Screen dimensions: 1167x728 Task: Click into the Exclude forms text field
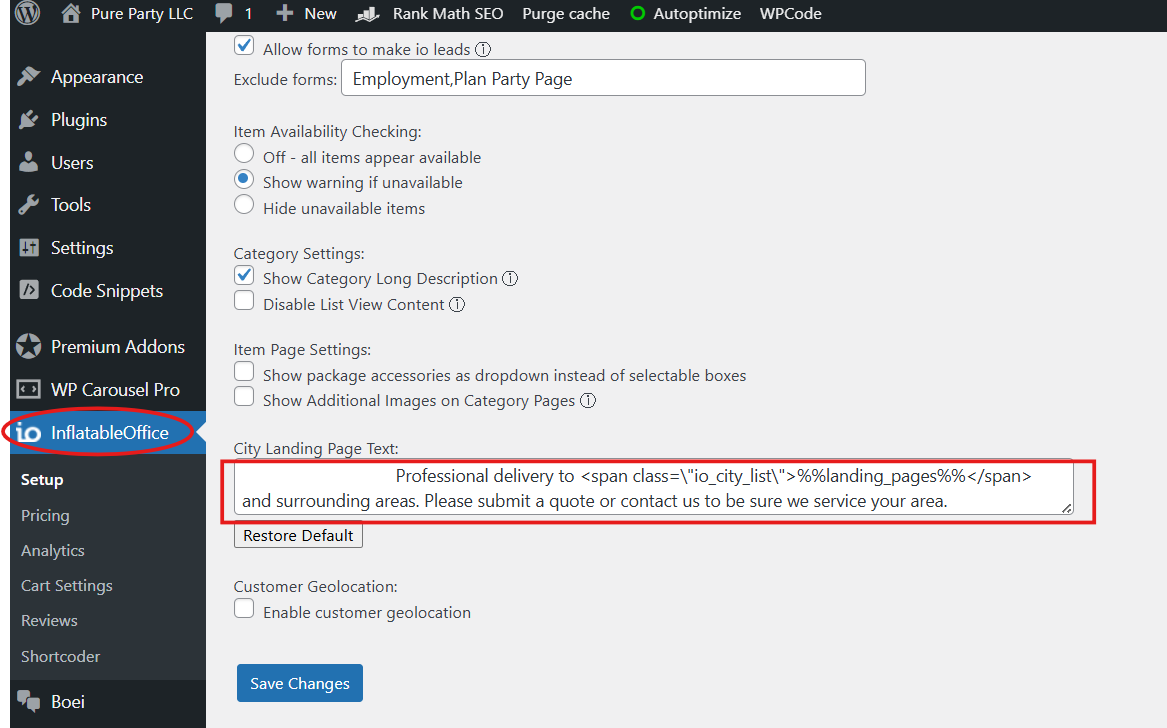pyautogui.click(x=602, y=78)
